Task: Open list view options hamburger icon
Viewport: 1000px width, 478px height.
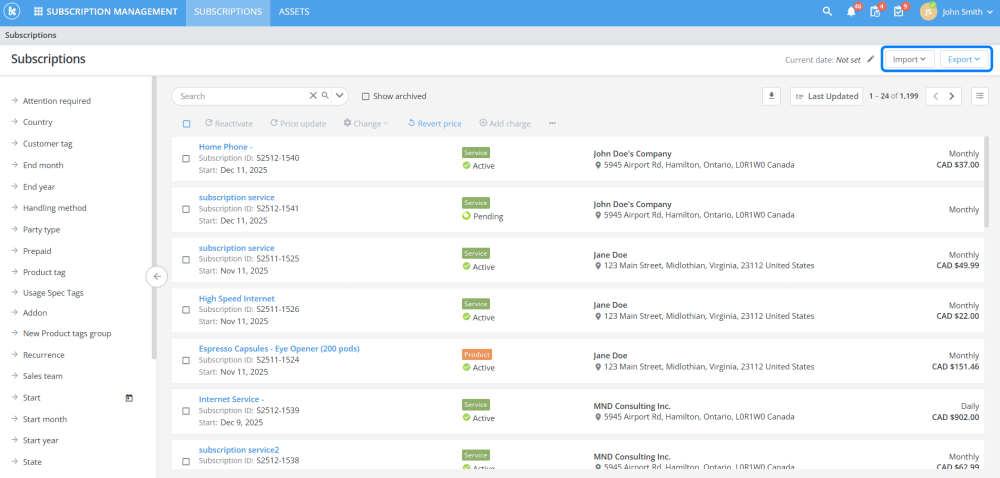Action: coord(980,96)
